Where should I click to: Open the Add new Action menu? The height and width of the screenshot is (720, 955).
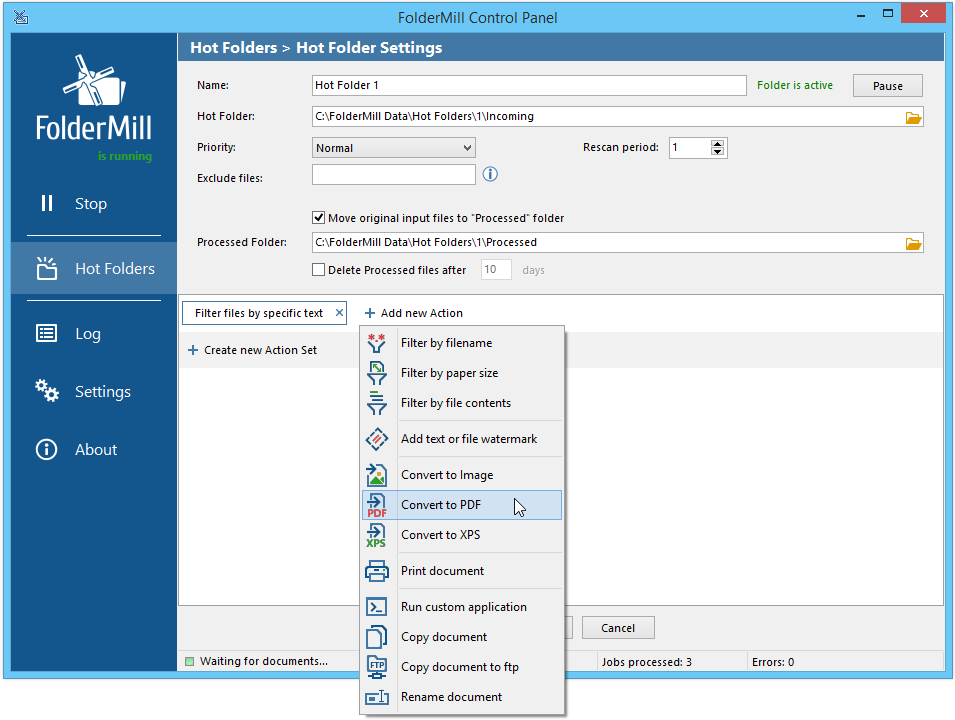pyautogui.click(x=413, y=313)
